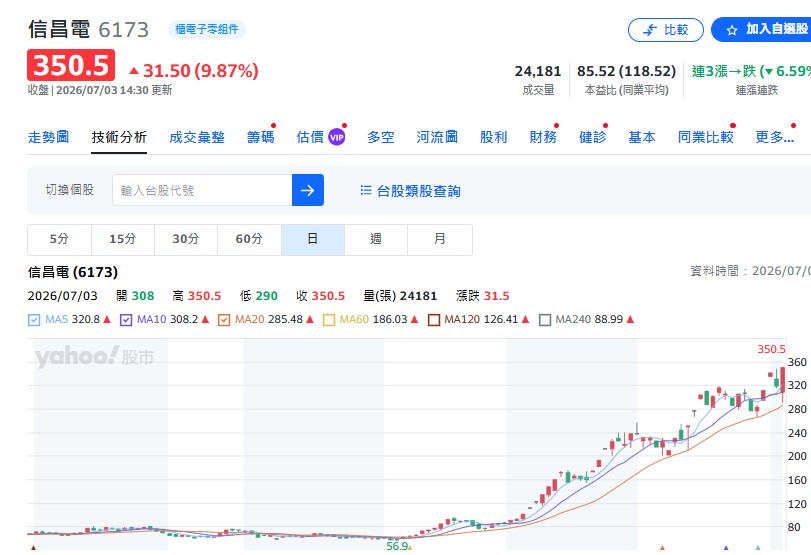Click the compare arrows icon in 比較 button
Viewport: 811px width, 555px height.
click(x=650, y=30)
